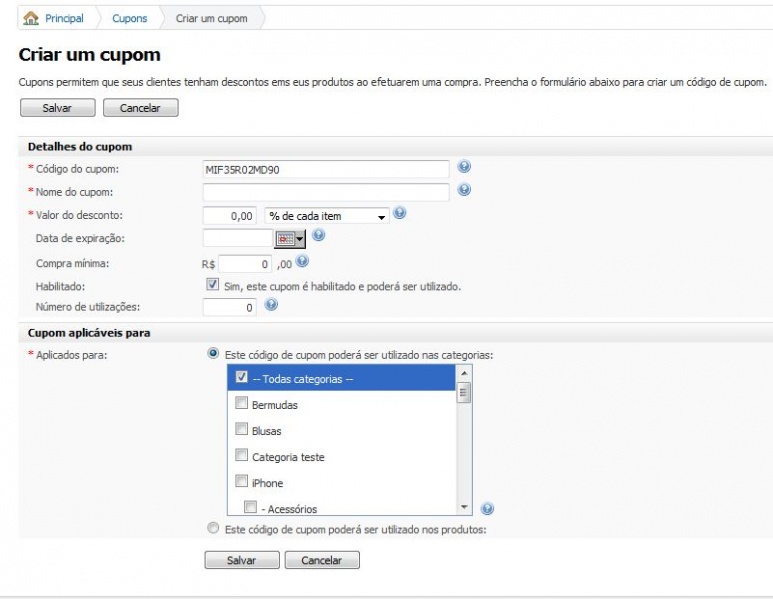The width and height of the screenshot is (773, 599).
Task: Open help icon for Compra mínima
Action: tap(302, 261)
